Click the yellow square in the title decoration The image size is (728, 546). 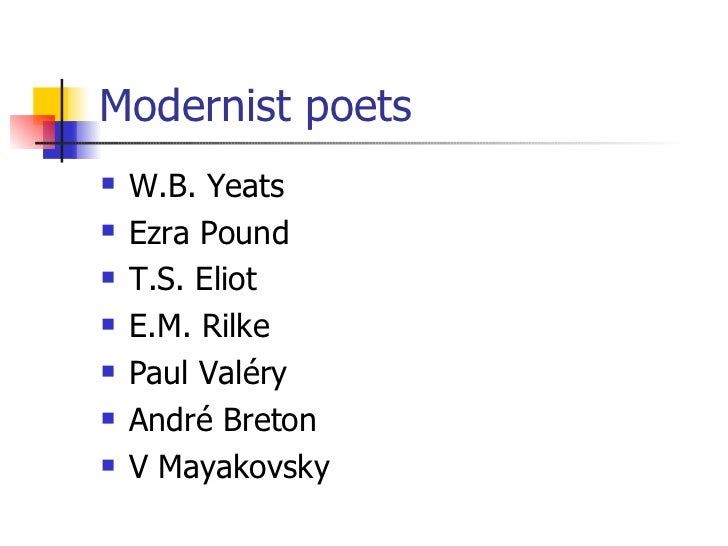click(47, 101)
